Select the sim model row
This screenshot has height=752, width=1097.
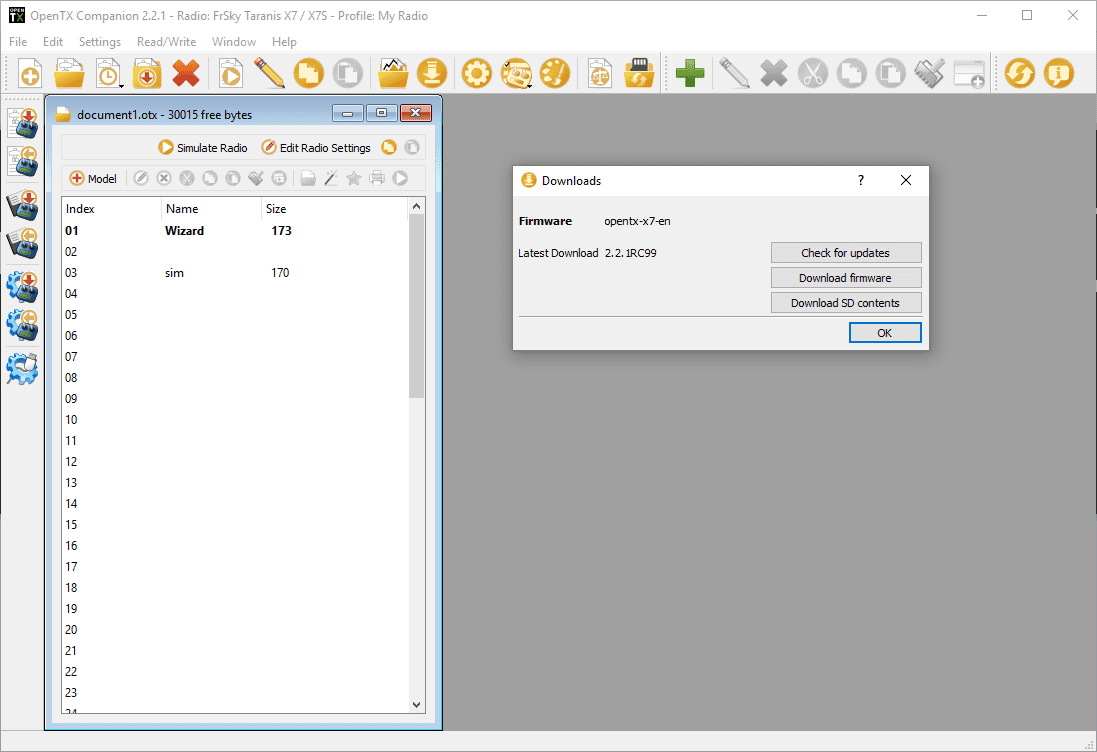[x=234, y=273]
